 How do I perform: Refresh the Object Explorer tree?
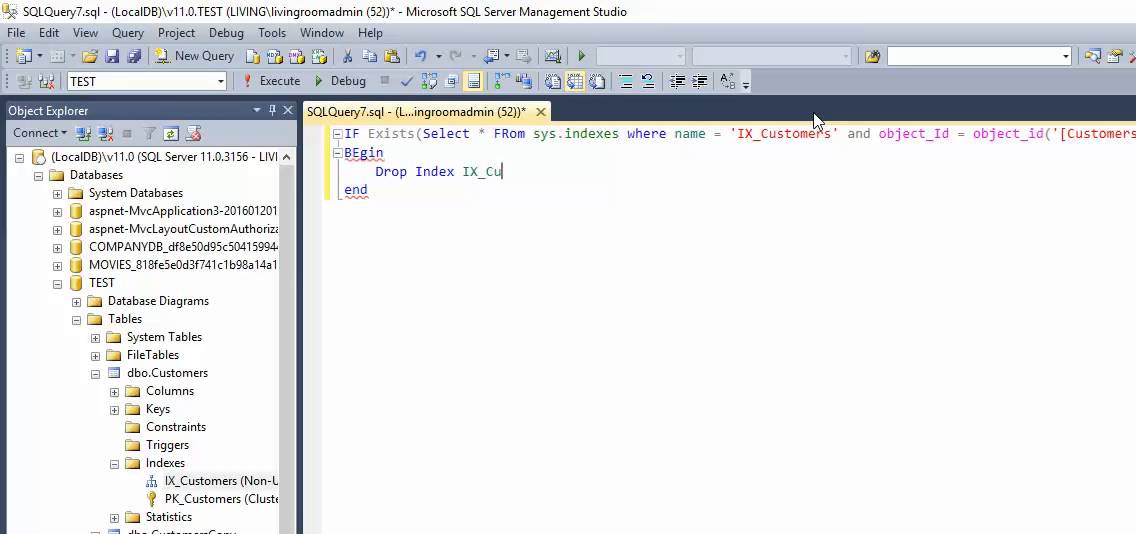171,133
